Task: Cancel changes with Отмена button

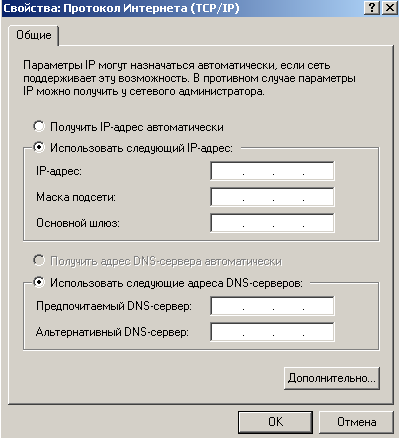Action: [356, 422]
